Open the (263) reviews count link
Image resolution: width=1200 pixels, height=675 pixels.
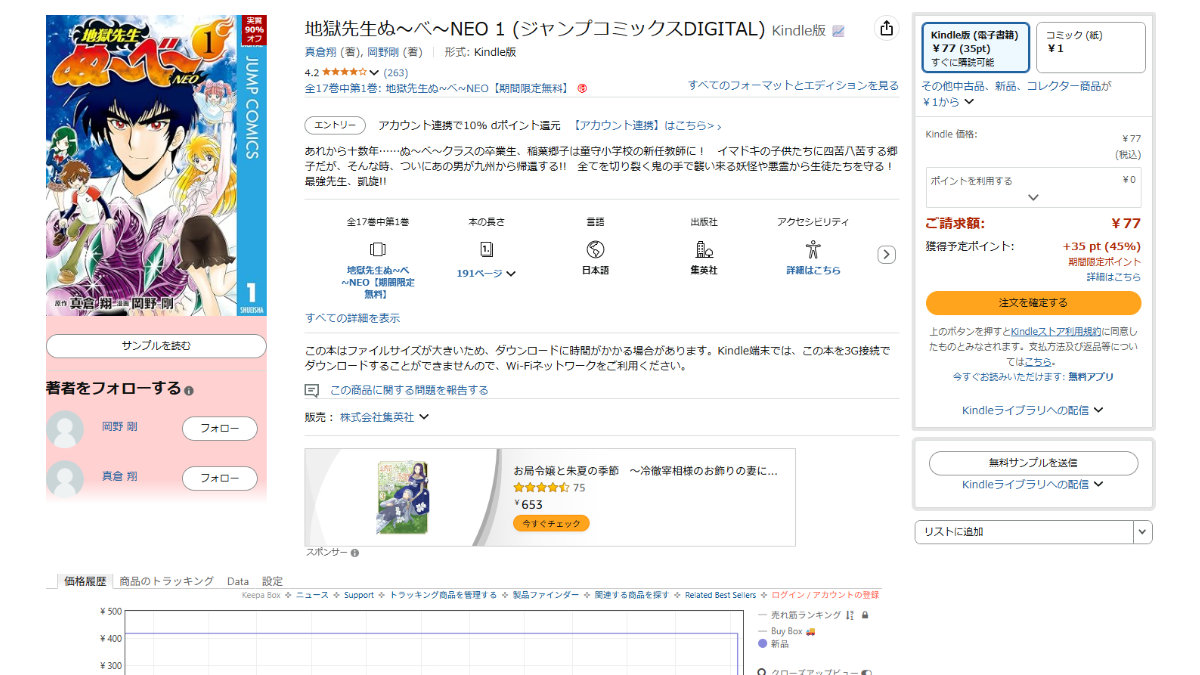tap(395, 73)
